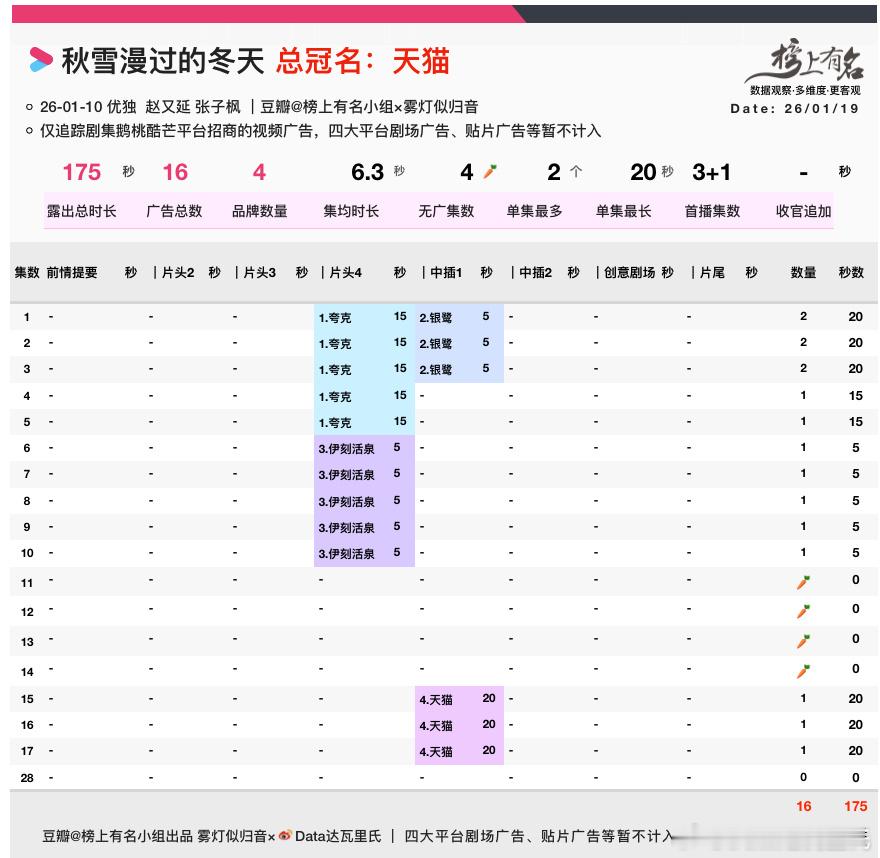Click the carrot icon in episode 12 row
880x858 pixels.
coord(803,611)
